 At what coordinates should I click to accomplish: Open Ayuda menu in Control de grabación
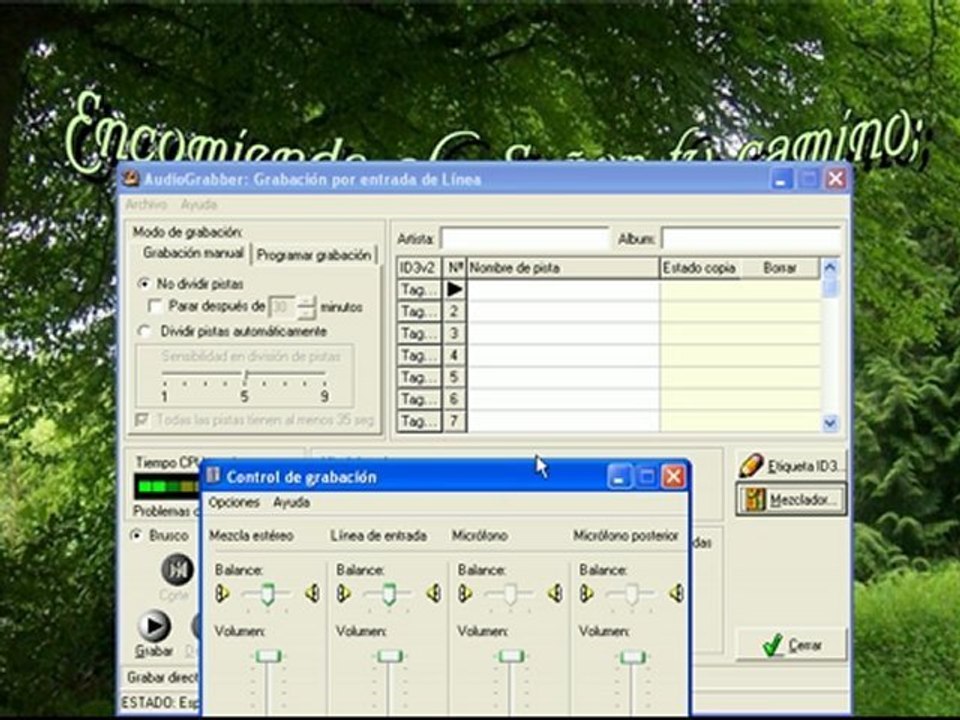click(x=291, y=503)
